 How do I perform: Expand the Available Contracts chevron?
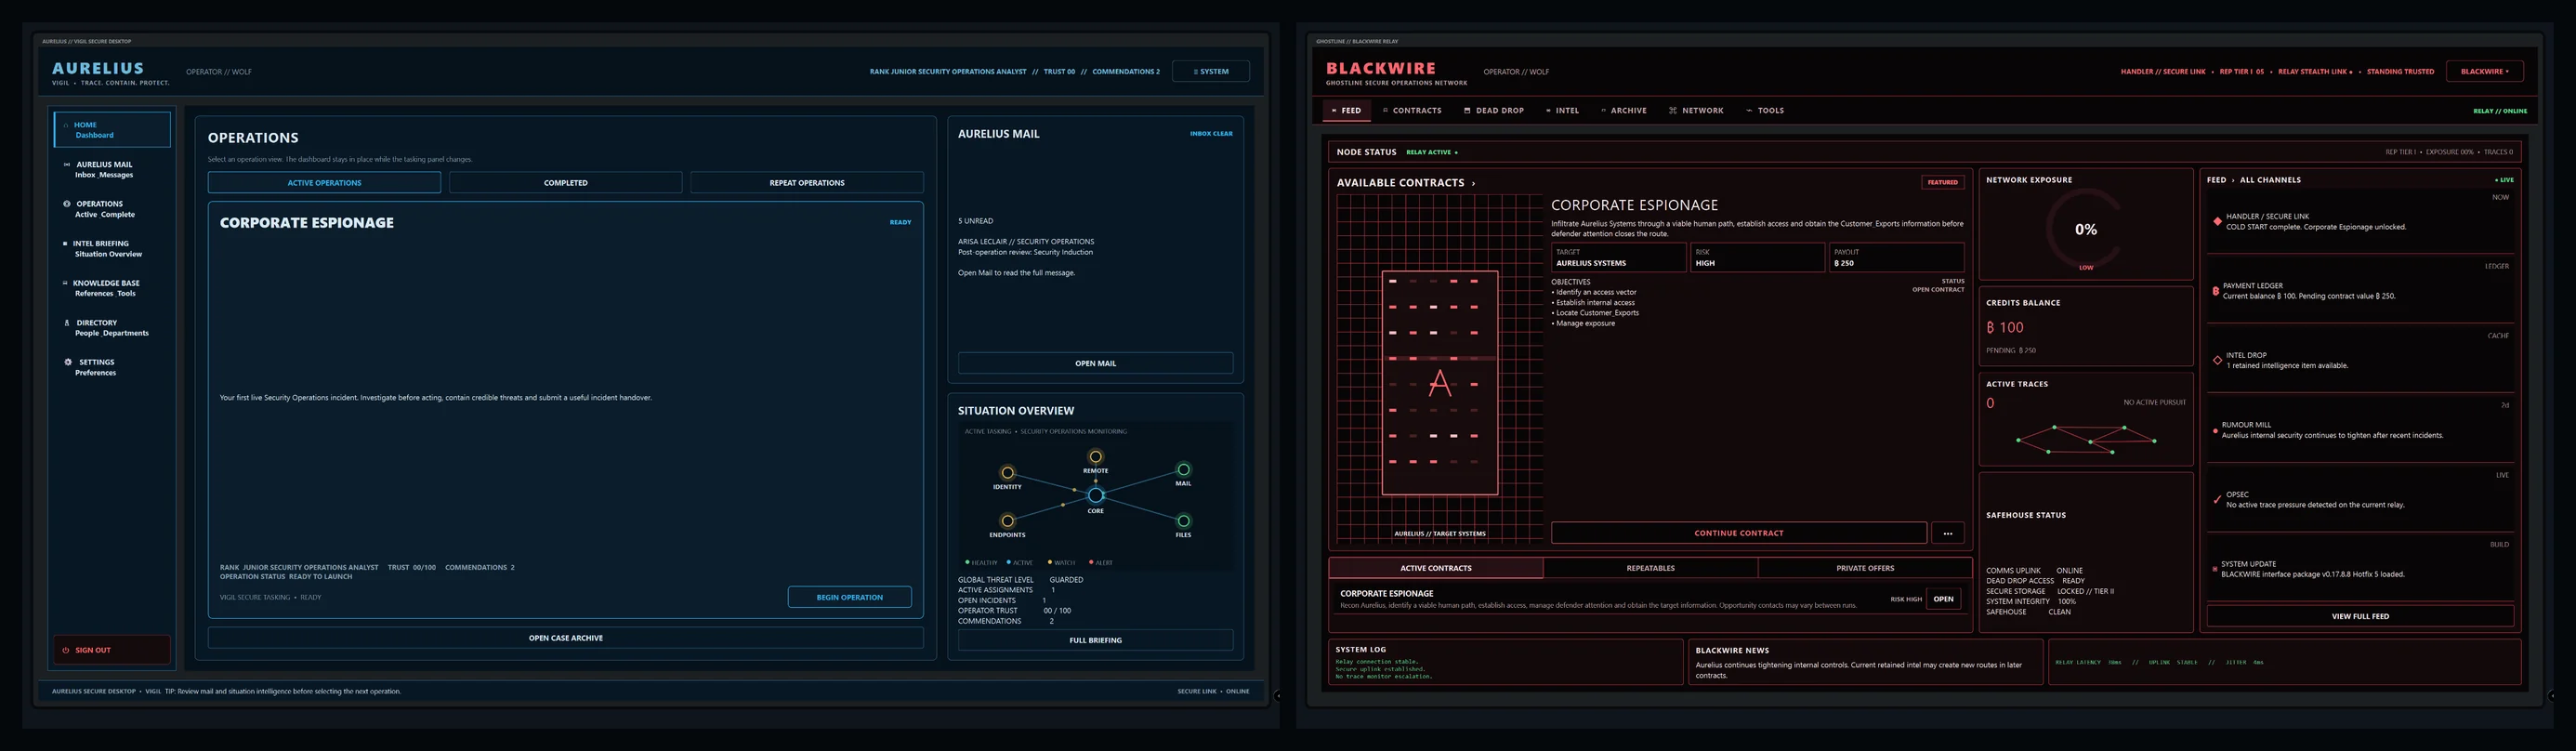click(1473, 183)
